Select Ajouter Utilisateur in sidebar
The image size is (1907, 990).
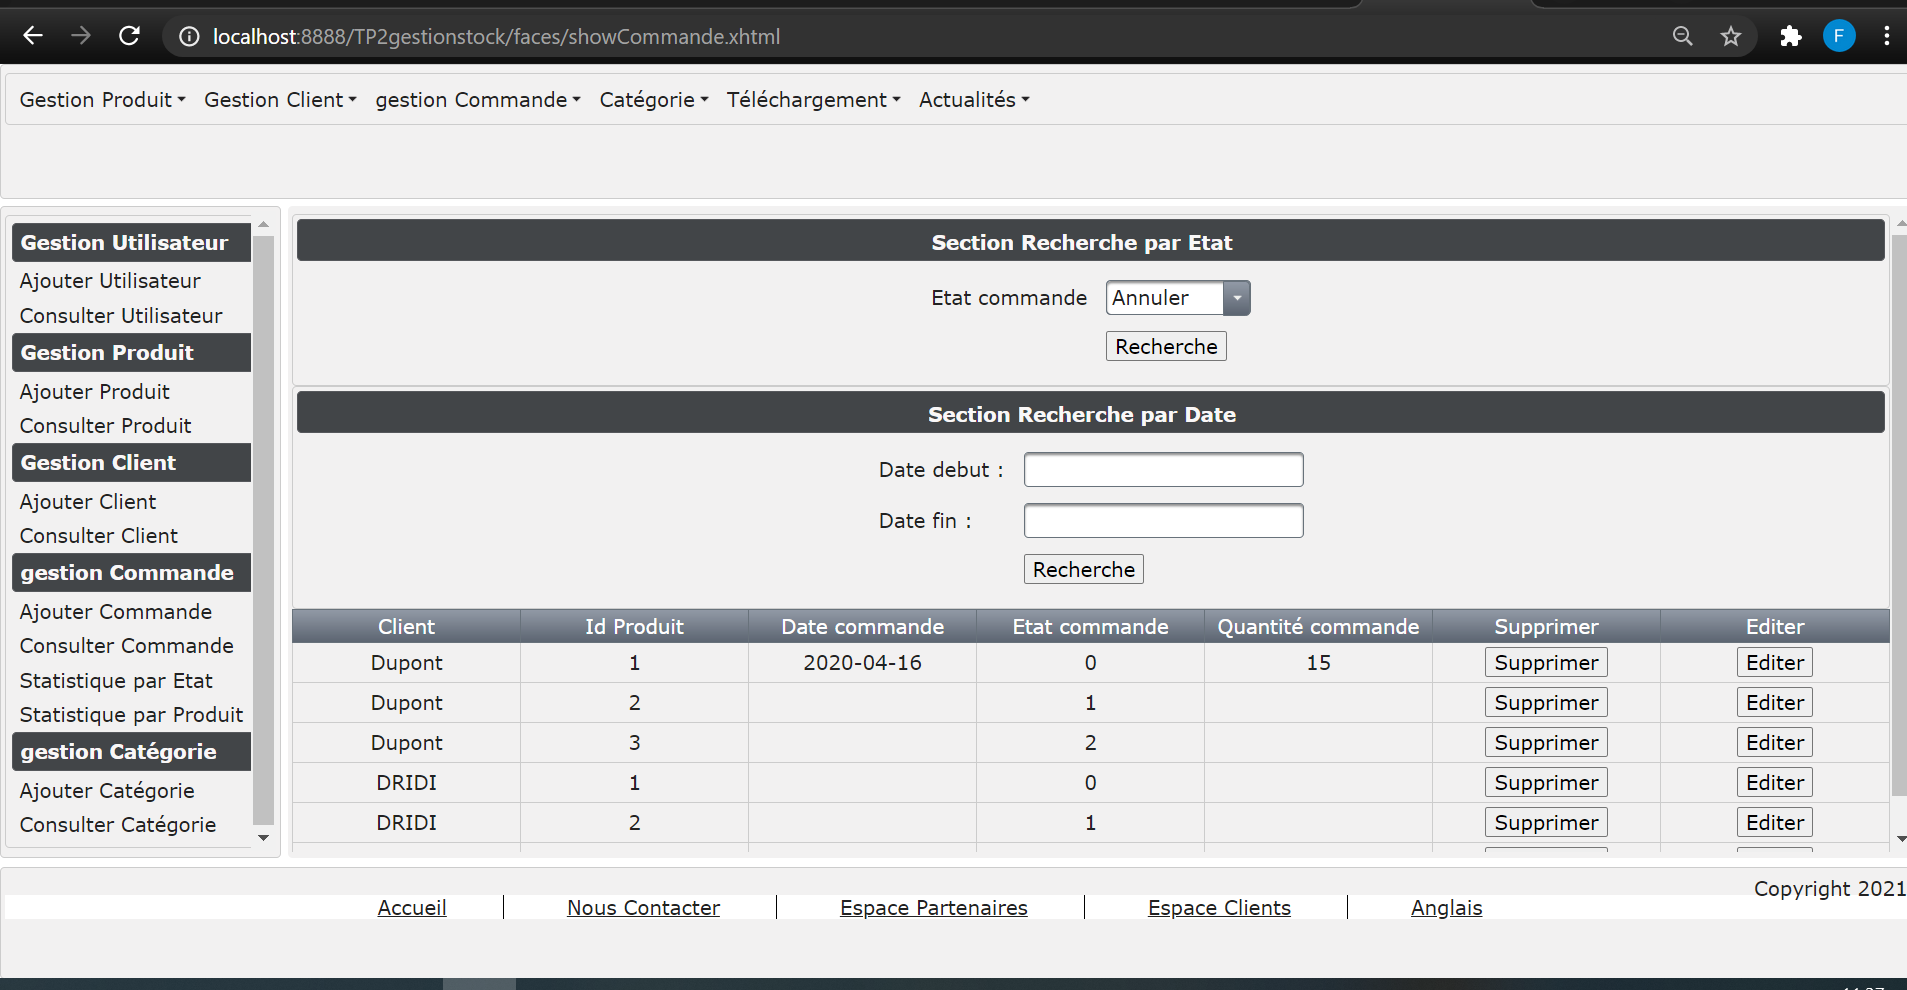pyautogui.click(x=110, y=281)
